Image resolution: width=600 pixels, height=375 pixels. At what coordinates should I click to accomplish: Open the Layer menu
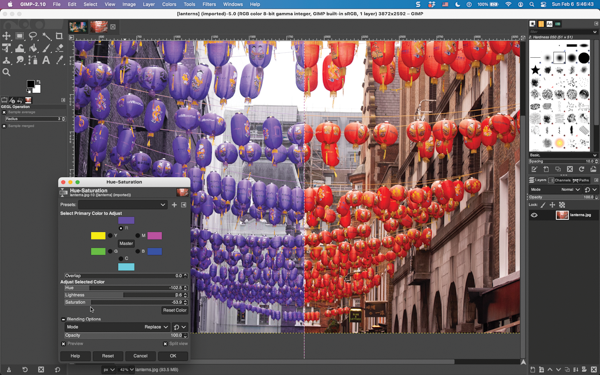click(148, 4)
